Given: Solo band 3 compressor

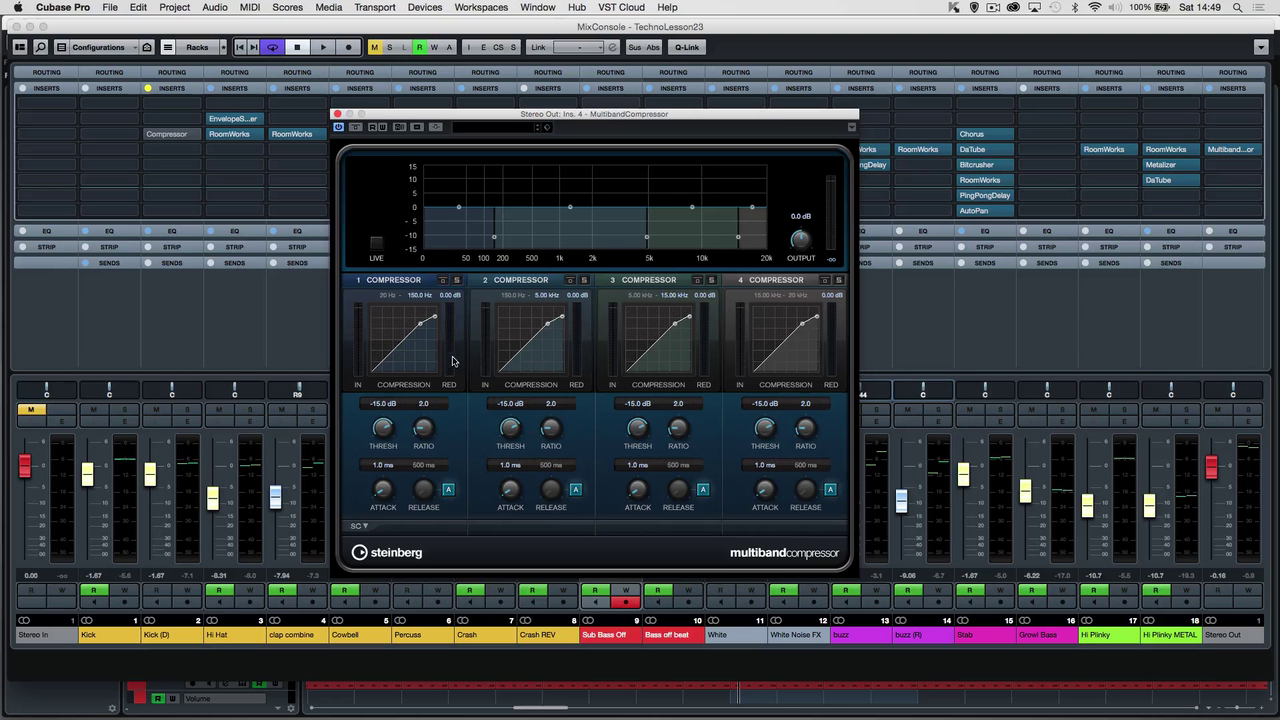Looking at the screenshot, I should pos(711,280).
